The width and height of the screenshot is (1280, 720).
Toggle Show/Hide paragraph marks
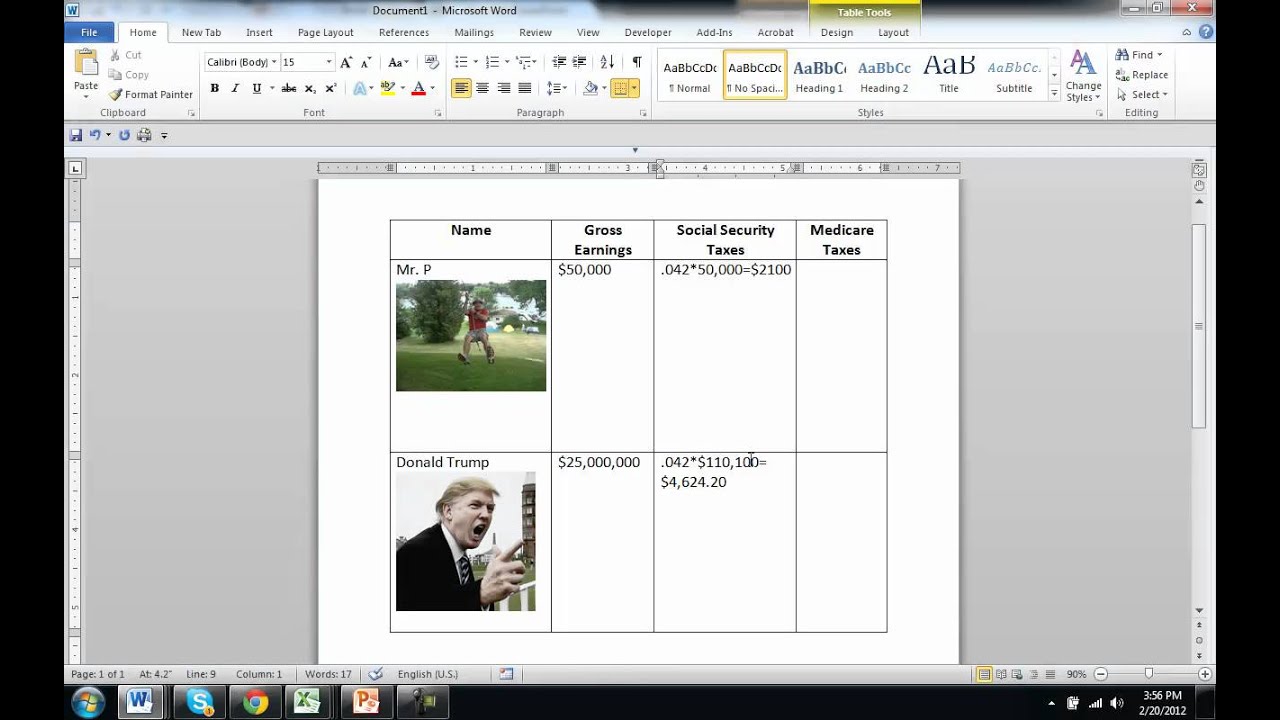click(x=637, y=62)
